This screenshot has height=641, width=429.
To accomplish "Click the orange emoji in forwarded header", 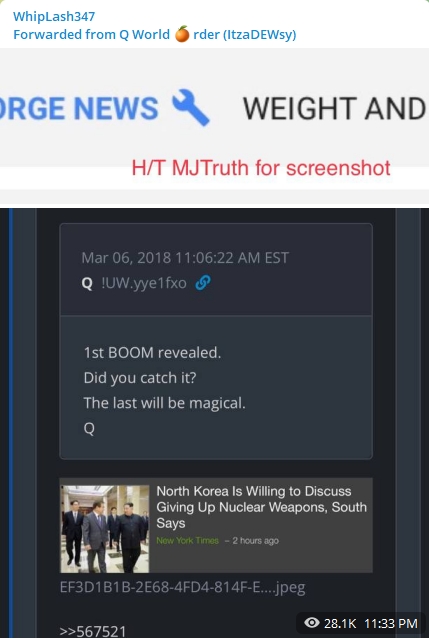I will (182, 34).
